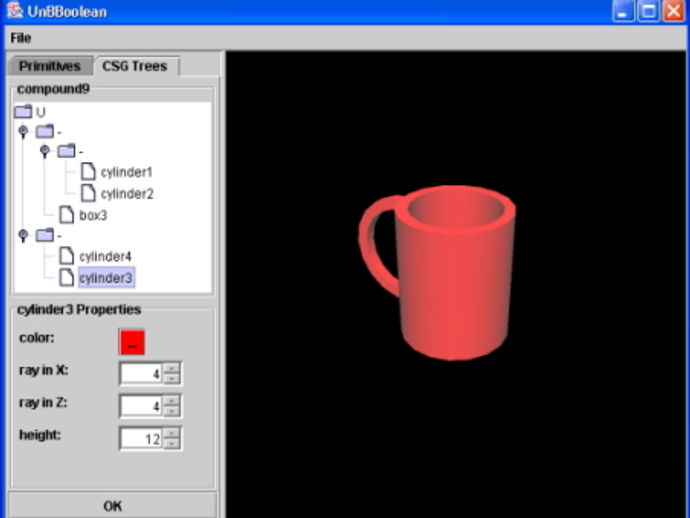Click the ray in X value field

(x=141, y=374)
